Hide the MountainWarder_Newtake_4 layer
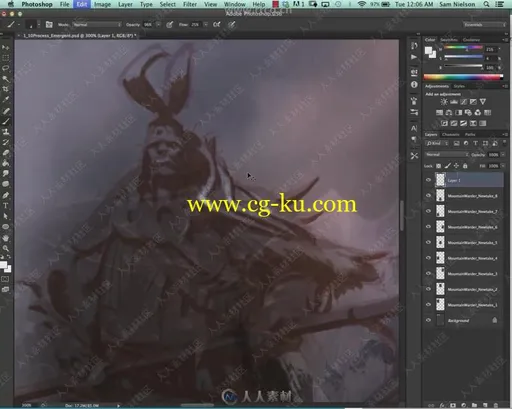Image resolution: width=512 pixels, height=409 pixels. pyautogui.click(x=428, y=258)
